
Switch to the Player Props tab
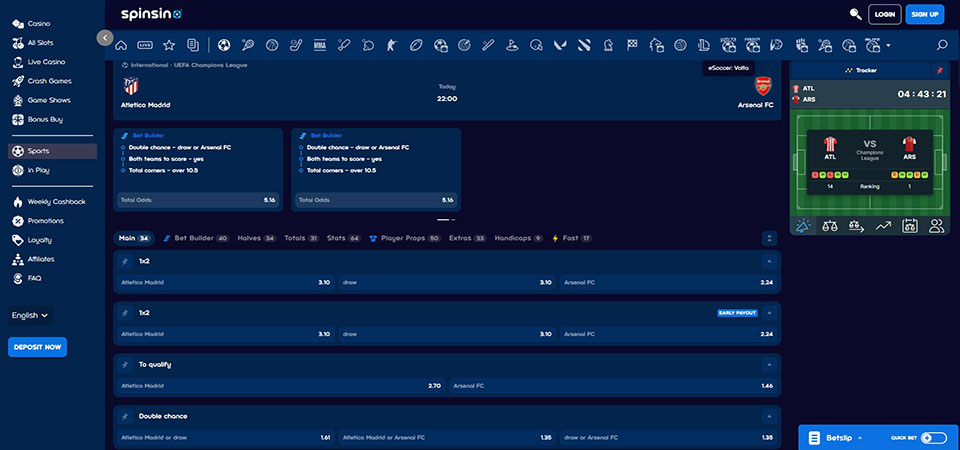point(405,238)
